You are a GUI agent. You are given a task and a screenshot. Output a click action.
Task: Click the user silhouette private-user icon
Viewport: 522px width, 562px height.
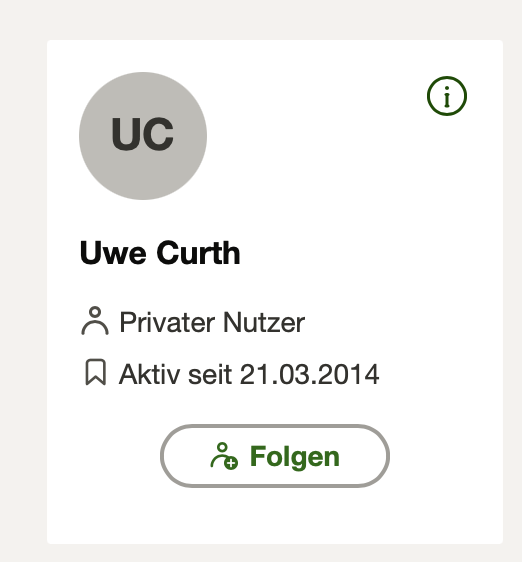(95, 321)
